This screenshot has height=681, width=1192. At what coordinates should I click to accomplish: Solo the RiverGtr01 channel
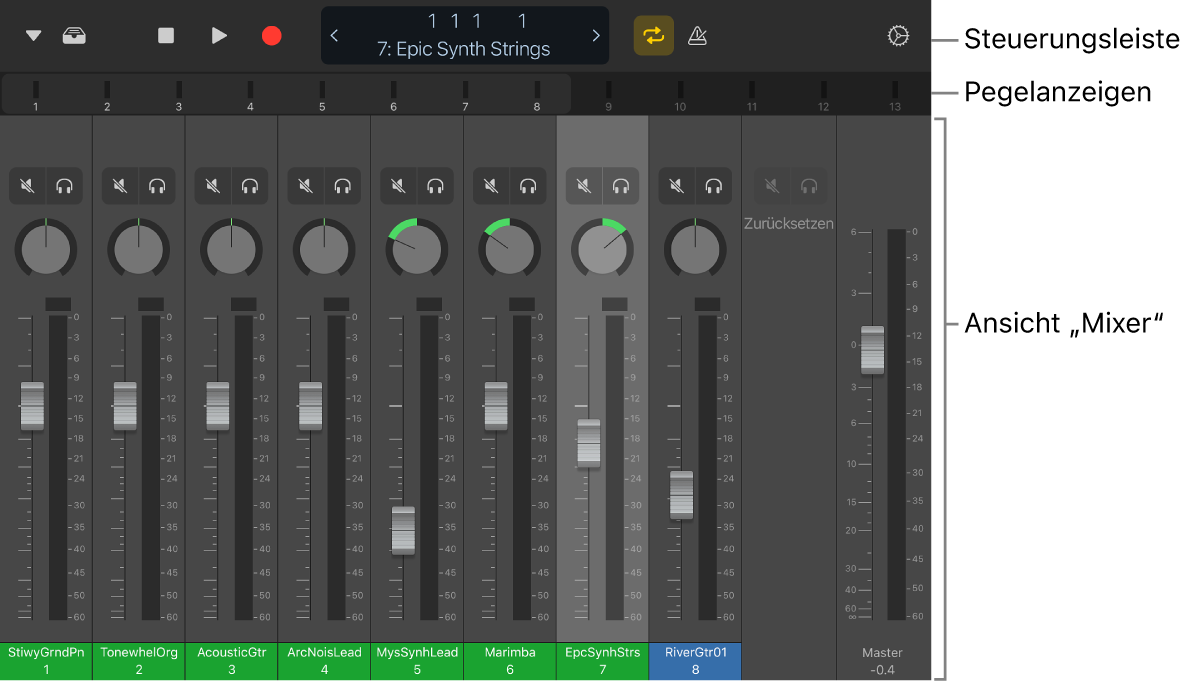tap(713, 186)
